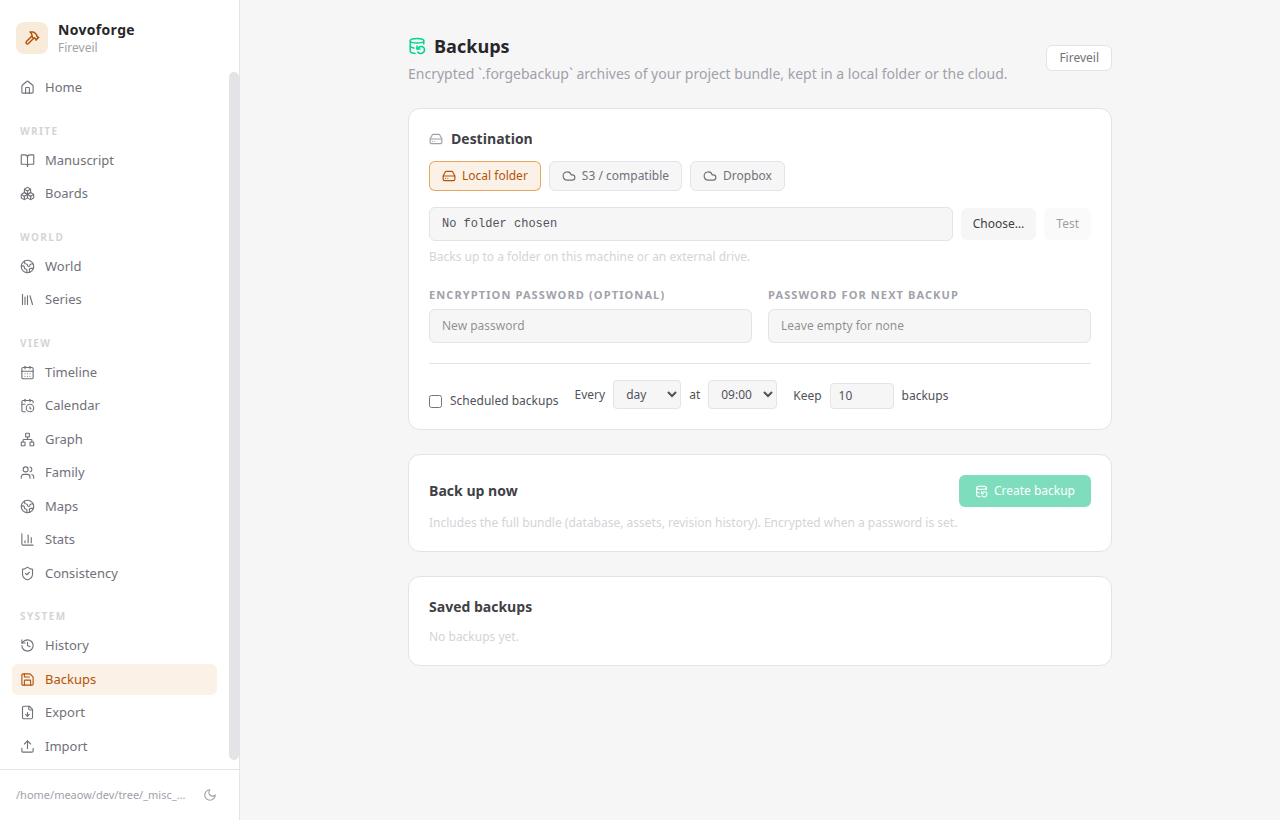Click the Choose... folder button

(x=998, y=224)
